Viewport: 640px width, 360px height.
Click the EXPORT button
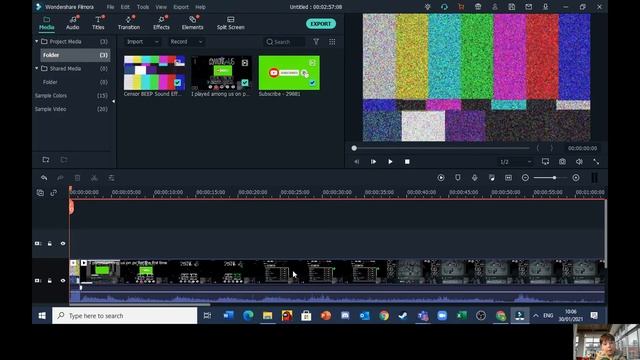pos(321,24)
